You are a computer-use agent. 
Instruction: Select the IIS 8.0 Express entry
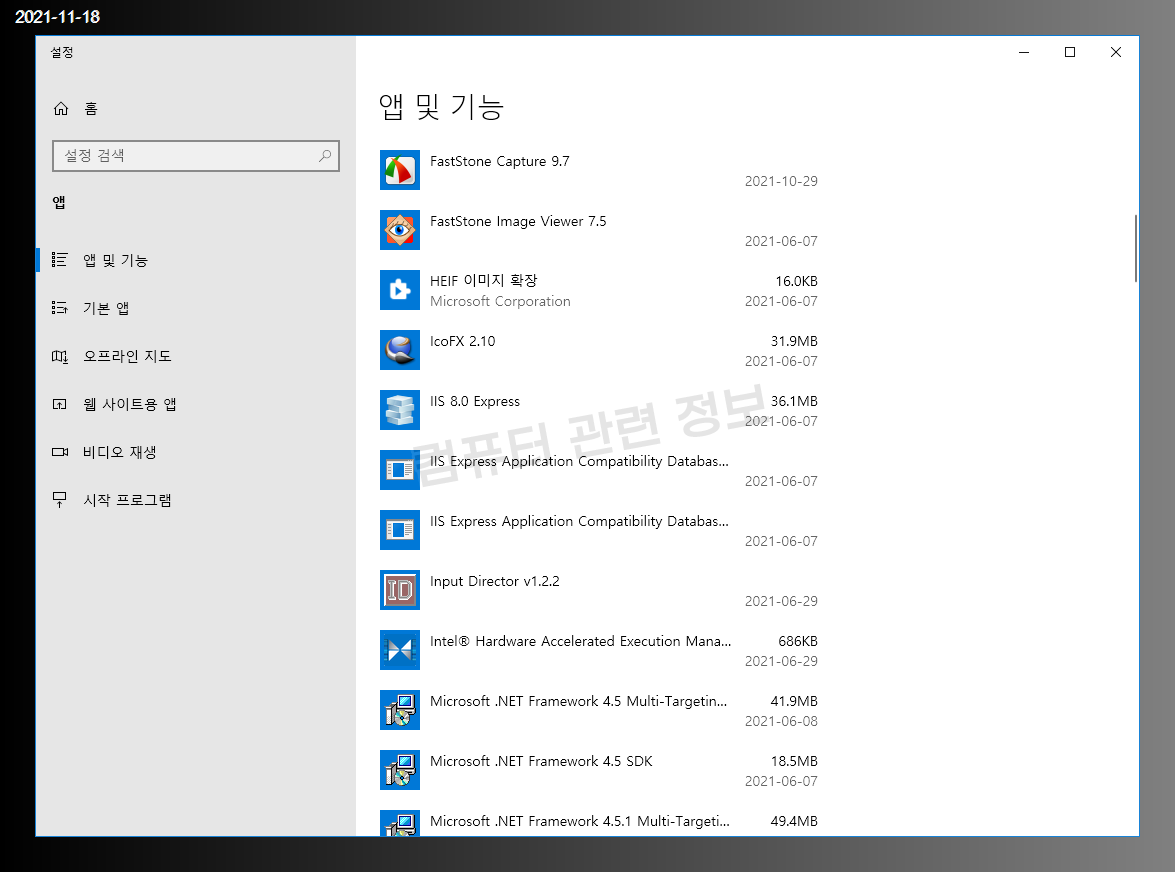[x=475, y=401]
